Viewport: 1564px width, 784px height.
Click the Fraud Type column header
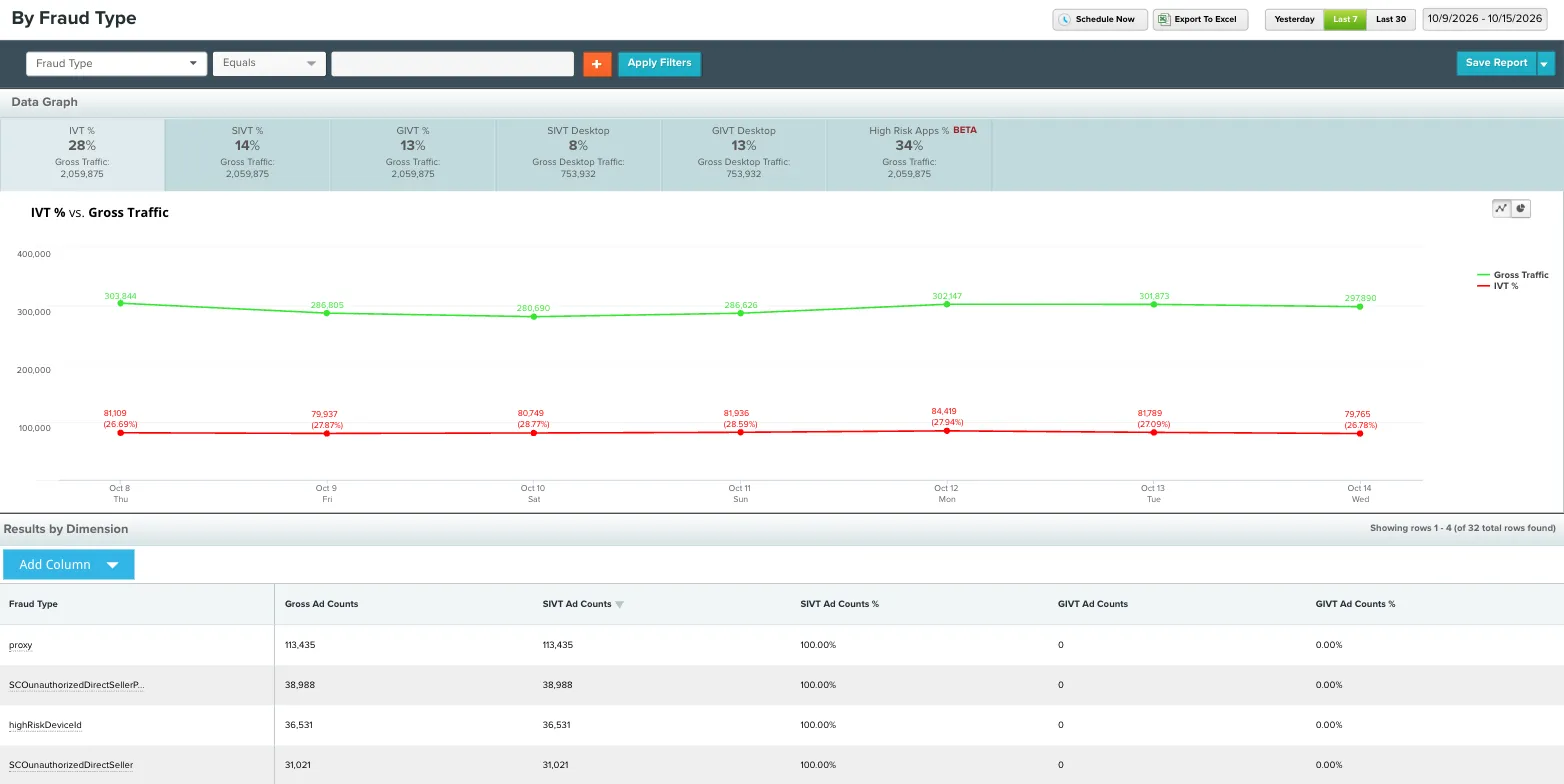click(x=33, y=604)
